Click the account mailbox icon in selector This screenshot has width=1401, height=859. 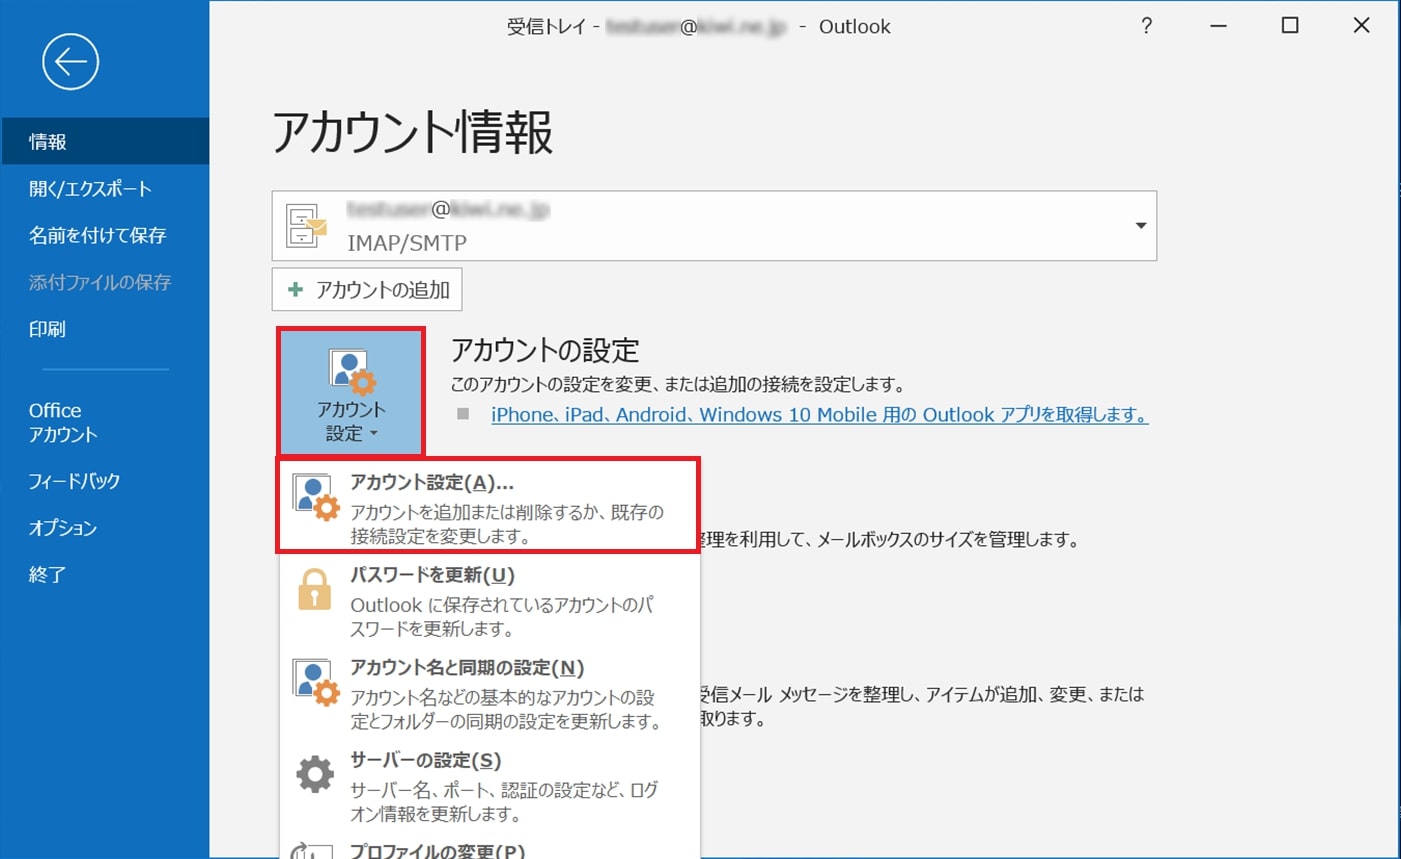(307, 226)
